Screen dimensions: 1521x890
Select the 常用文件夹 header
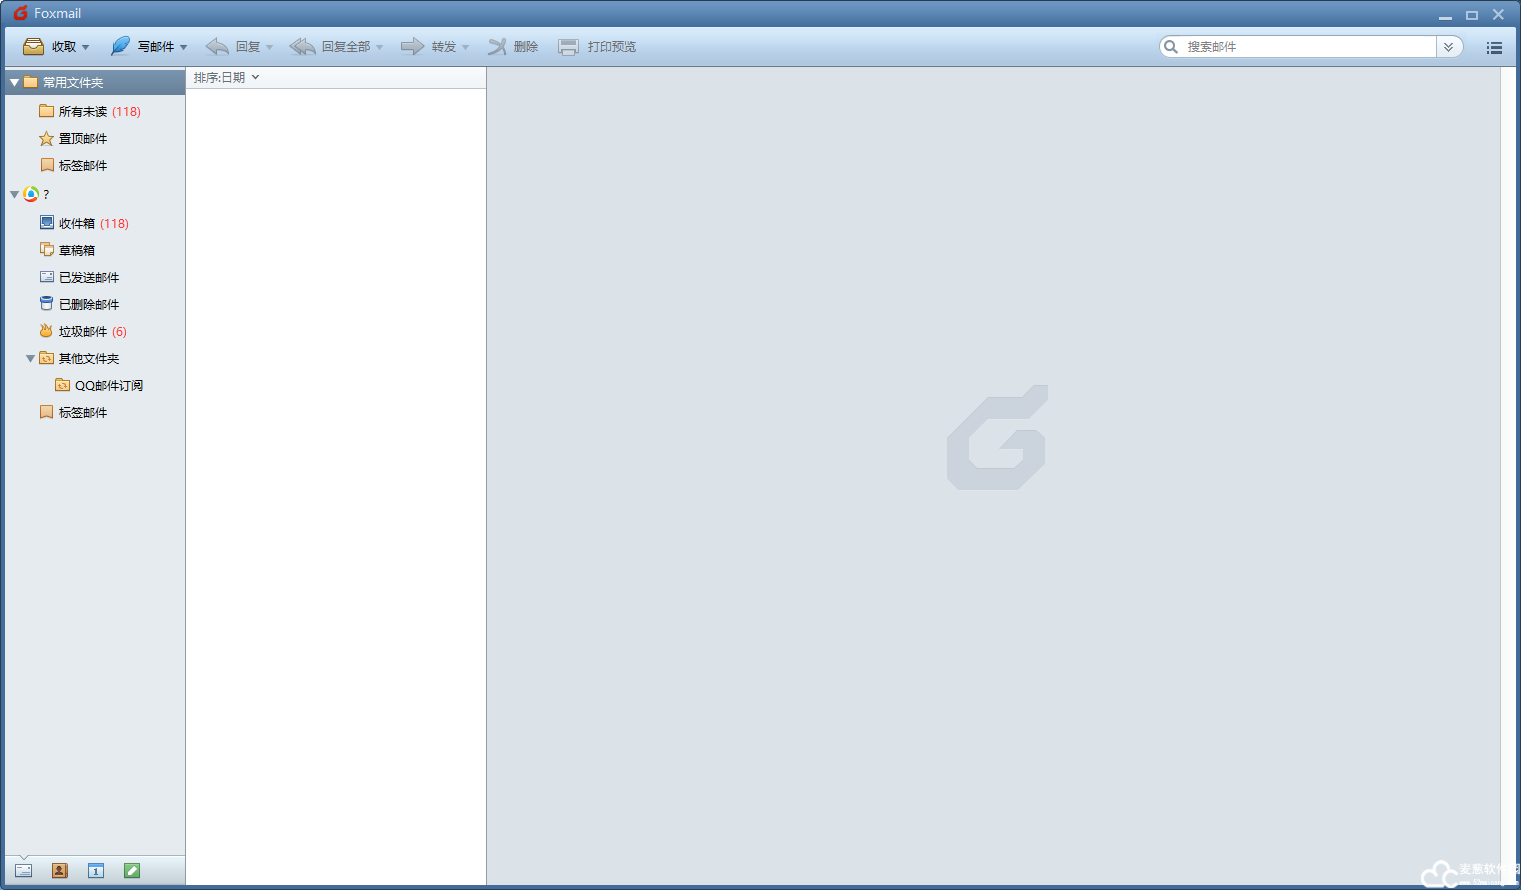tap(95, 82)
